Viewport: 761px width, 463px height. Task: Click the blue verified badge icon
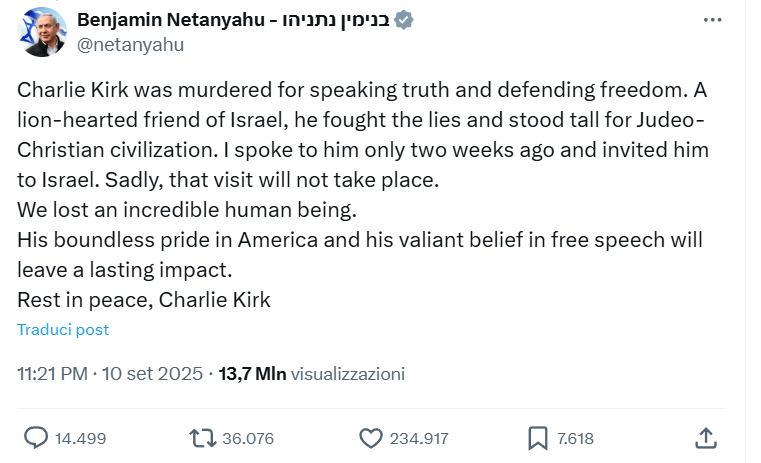tap(403, 20)
